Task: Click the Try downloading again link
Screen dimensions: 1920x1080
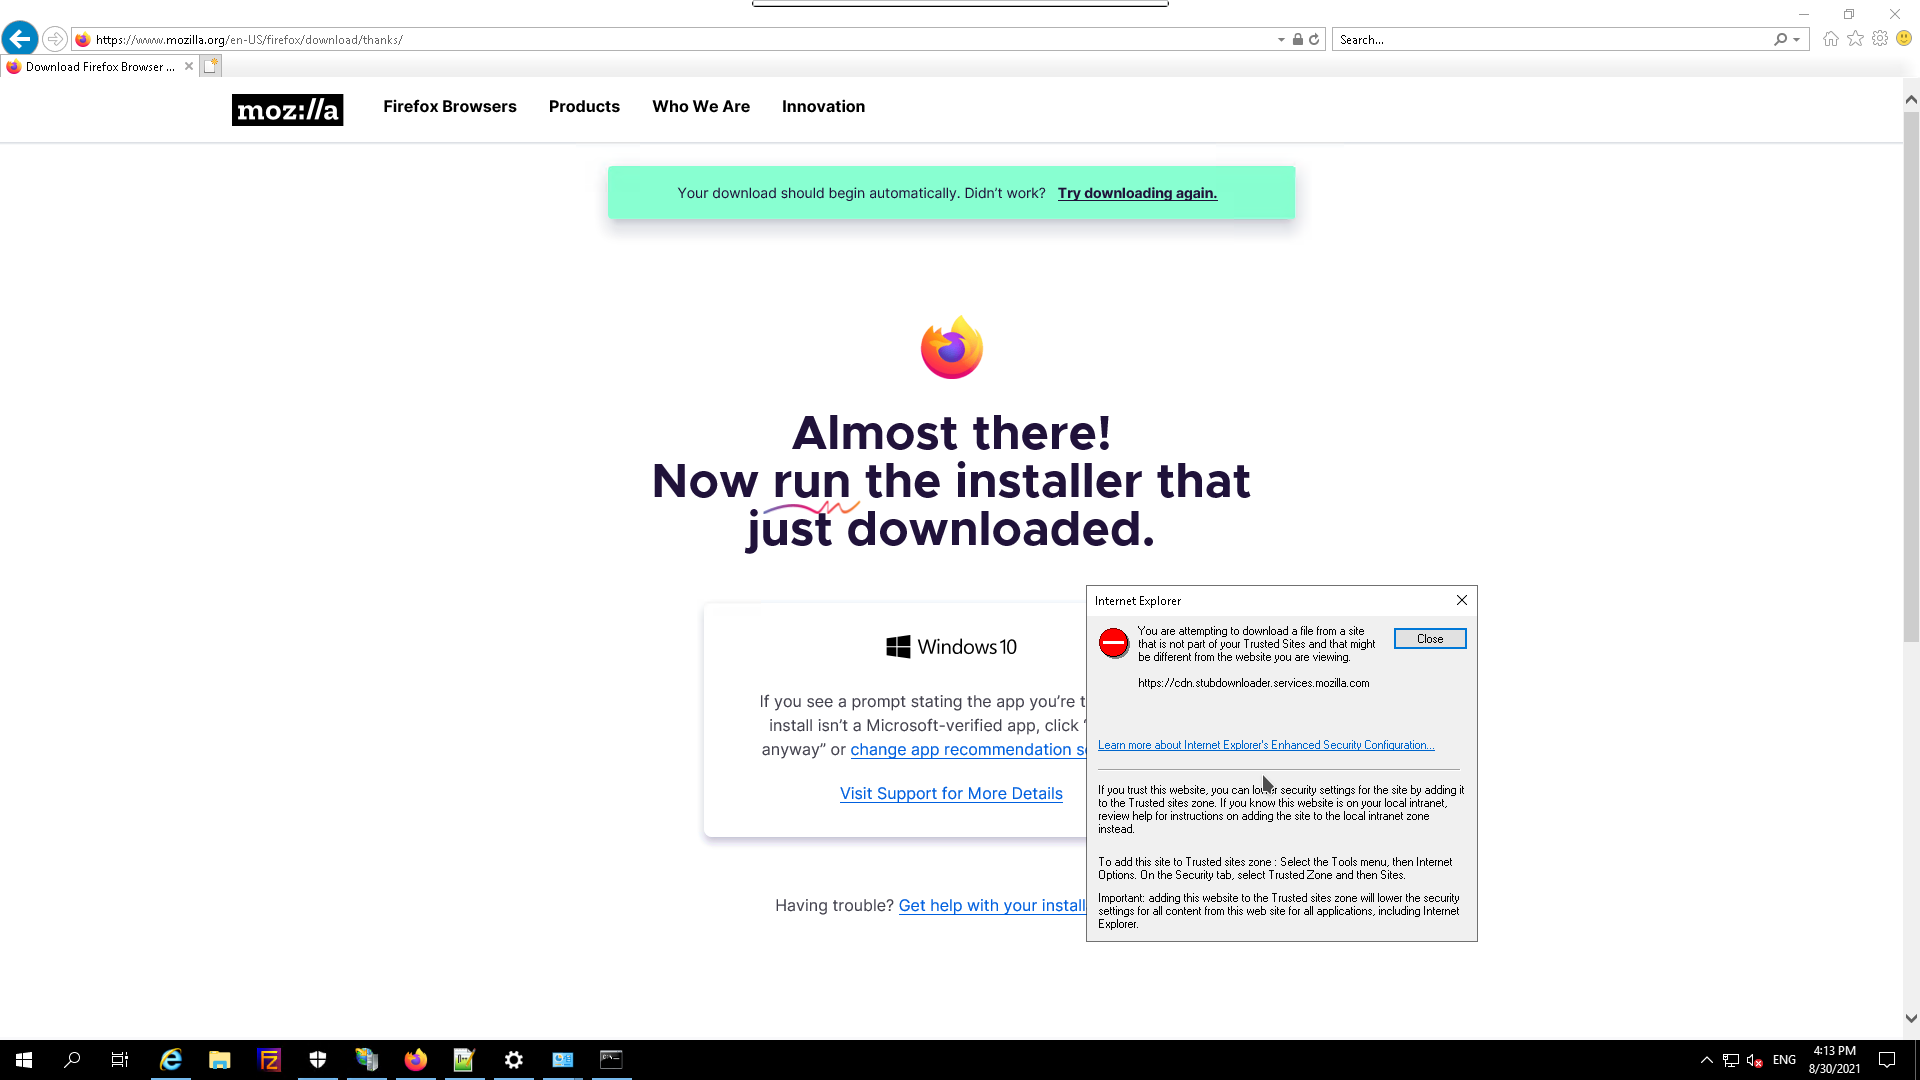Action: (1137, 193)
